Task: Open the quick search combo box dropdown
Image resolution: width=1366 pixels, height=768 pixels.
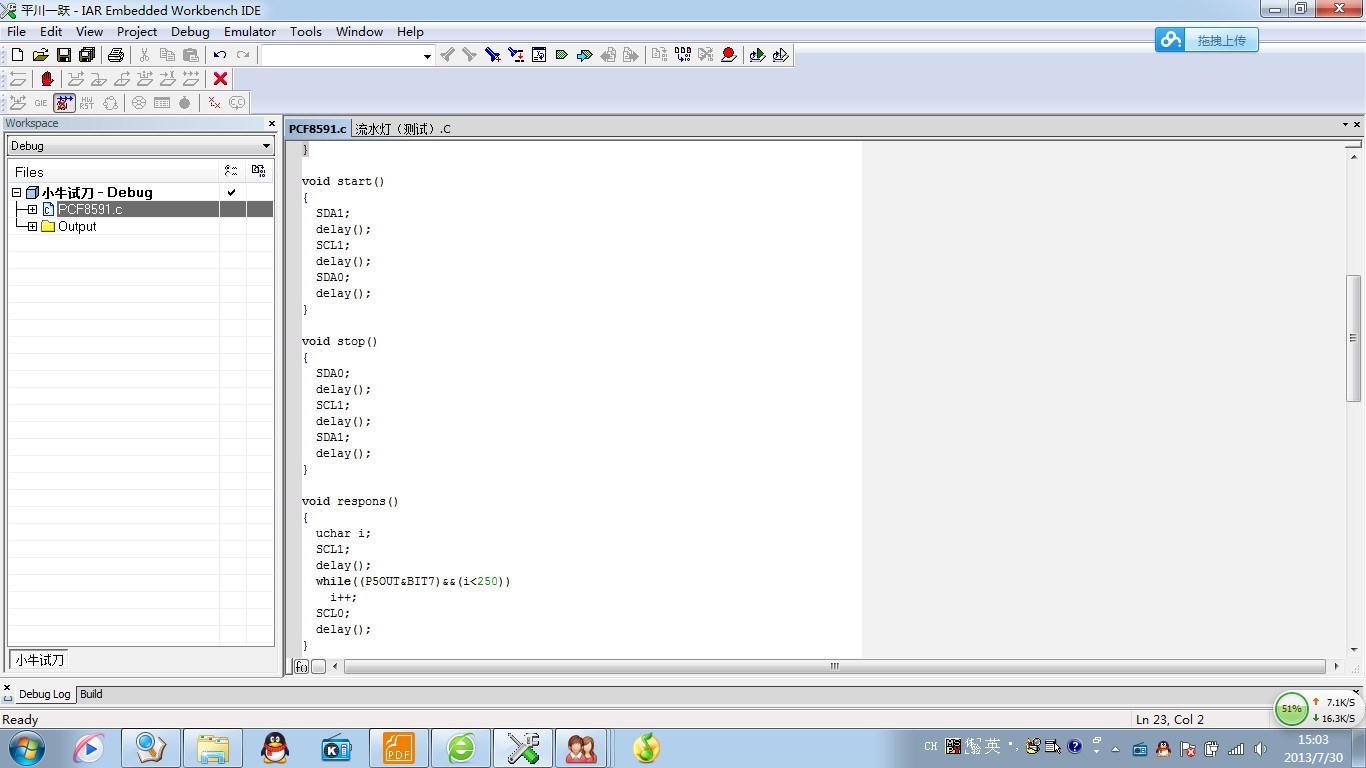Action: click(x=427, y=56)
